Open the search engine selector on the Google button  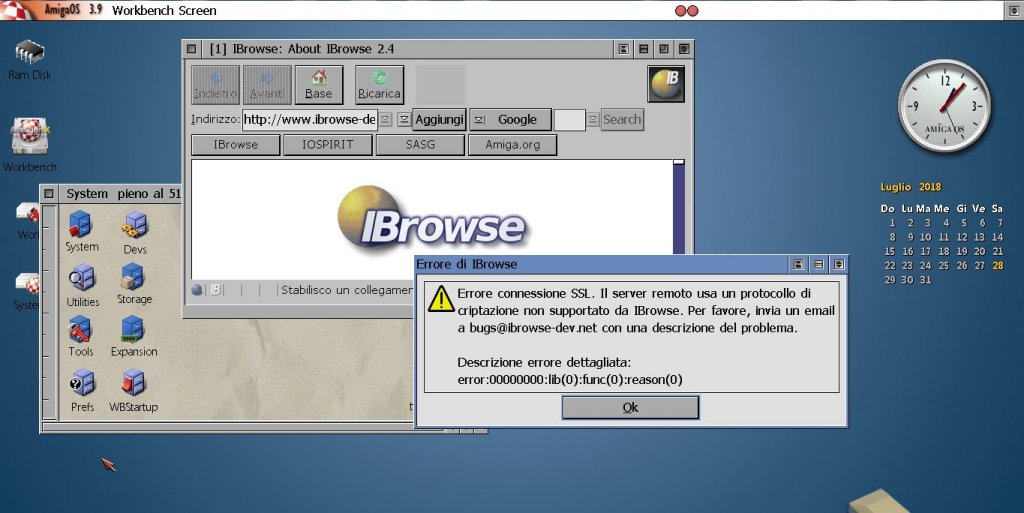pos(478,120)
